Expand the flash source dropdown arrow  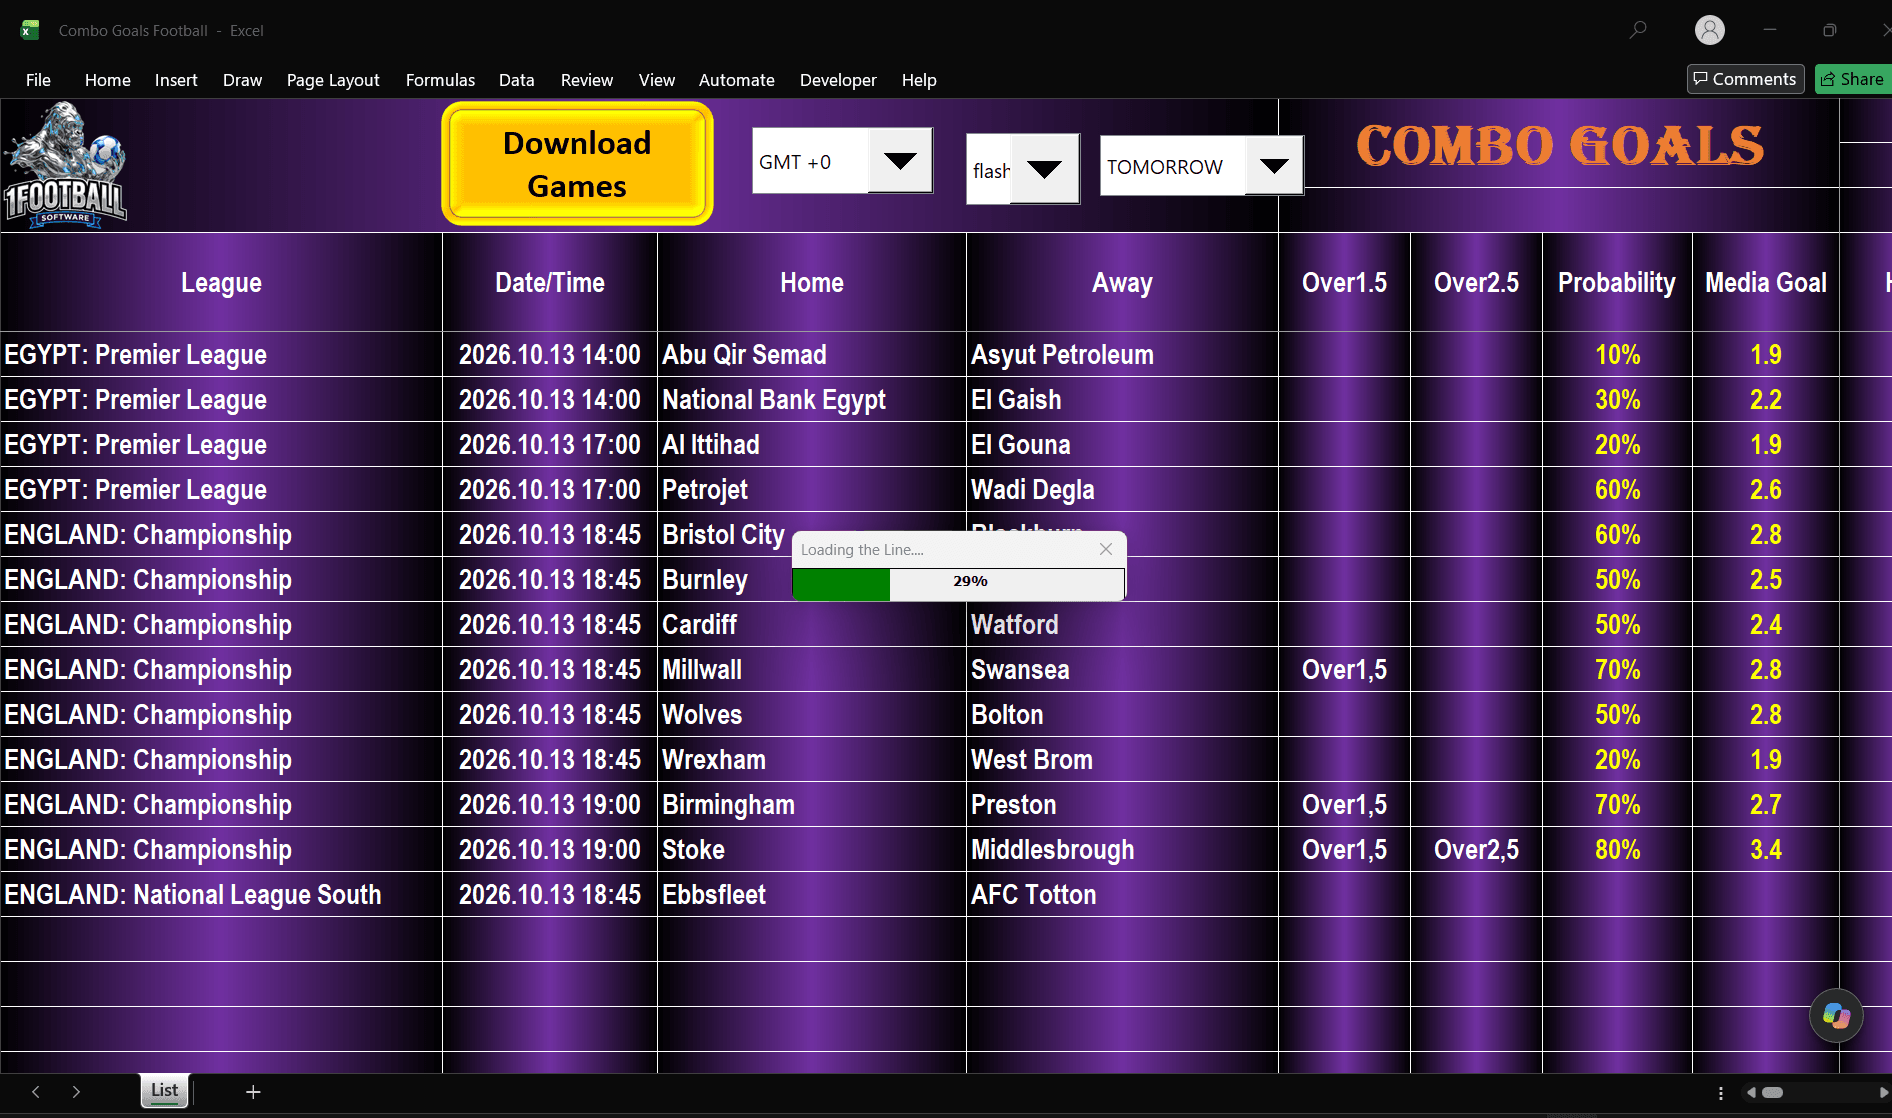pos(1044,169)
